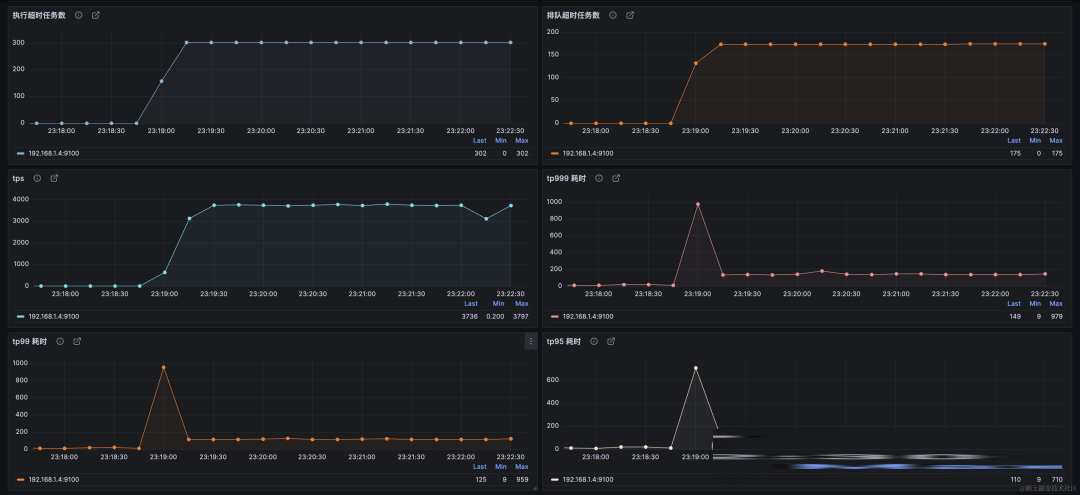
Task: Click info icon on 排队超时任务数 panel
Action: click(x=613, y=15)
